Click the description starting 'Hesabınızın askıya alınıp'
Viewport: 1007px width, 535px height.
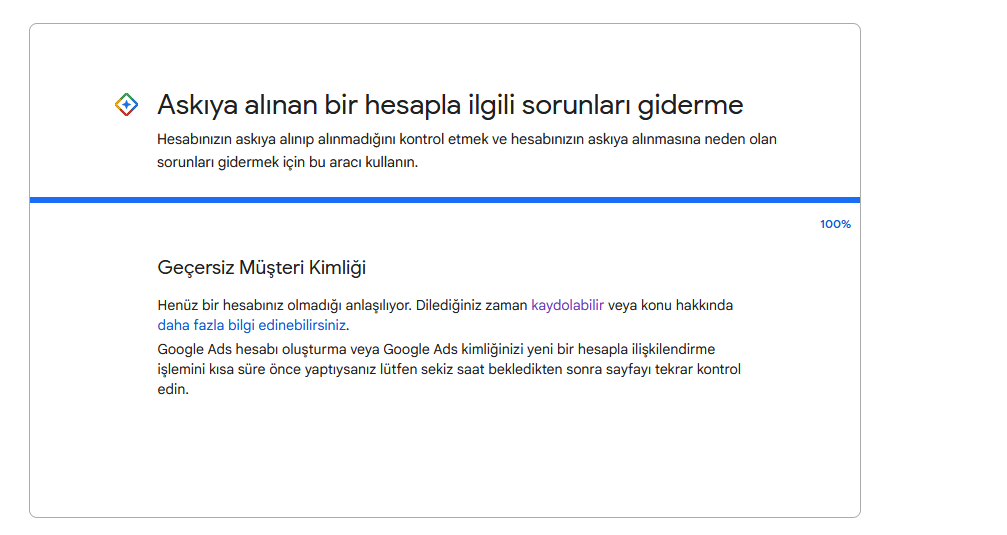[467, 150]
